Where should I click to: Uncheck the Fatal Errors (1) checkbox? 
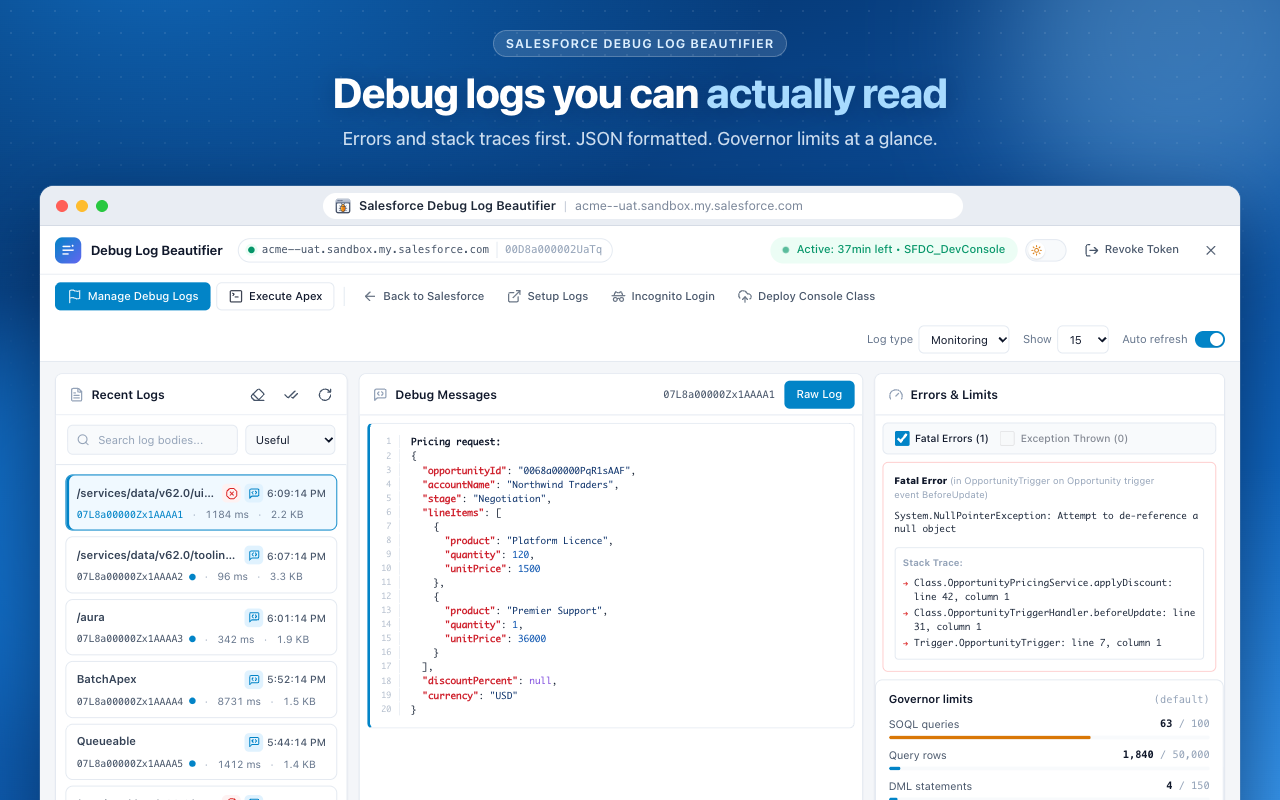pyautogui.click(x=902, y=438)
